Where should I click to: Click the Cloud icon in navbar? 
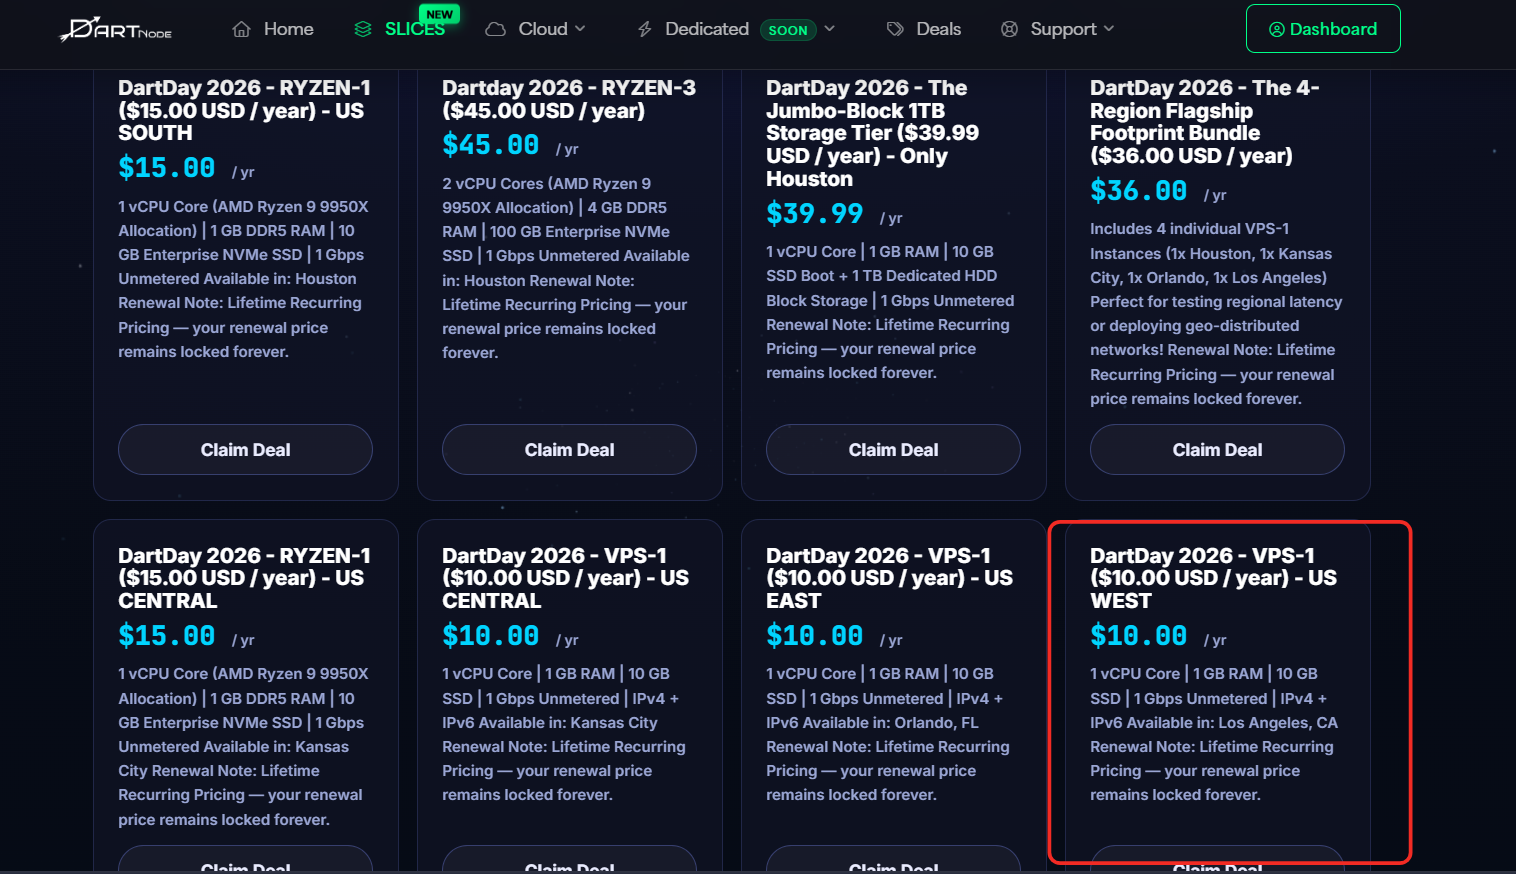click(x=495, y=29)
